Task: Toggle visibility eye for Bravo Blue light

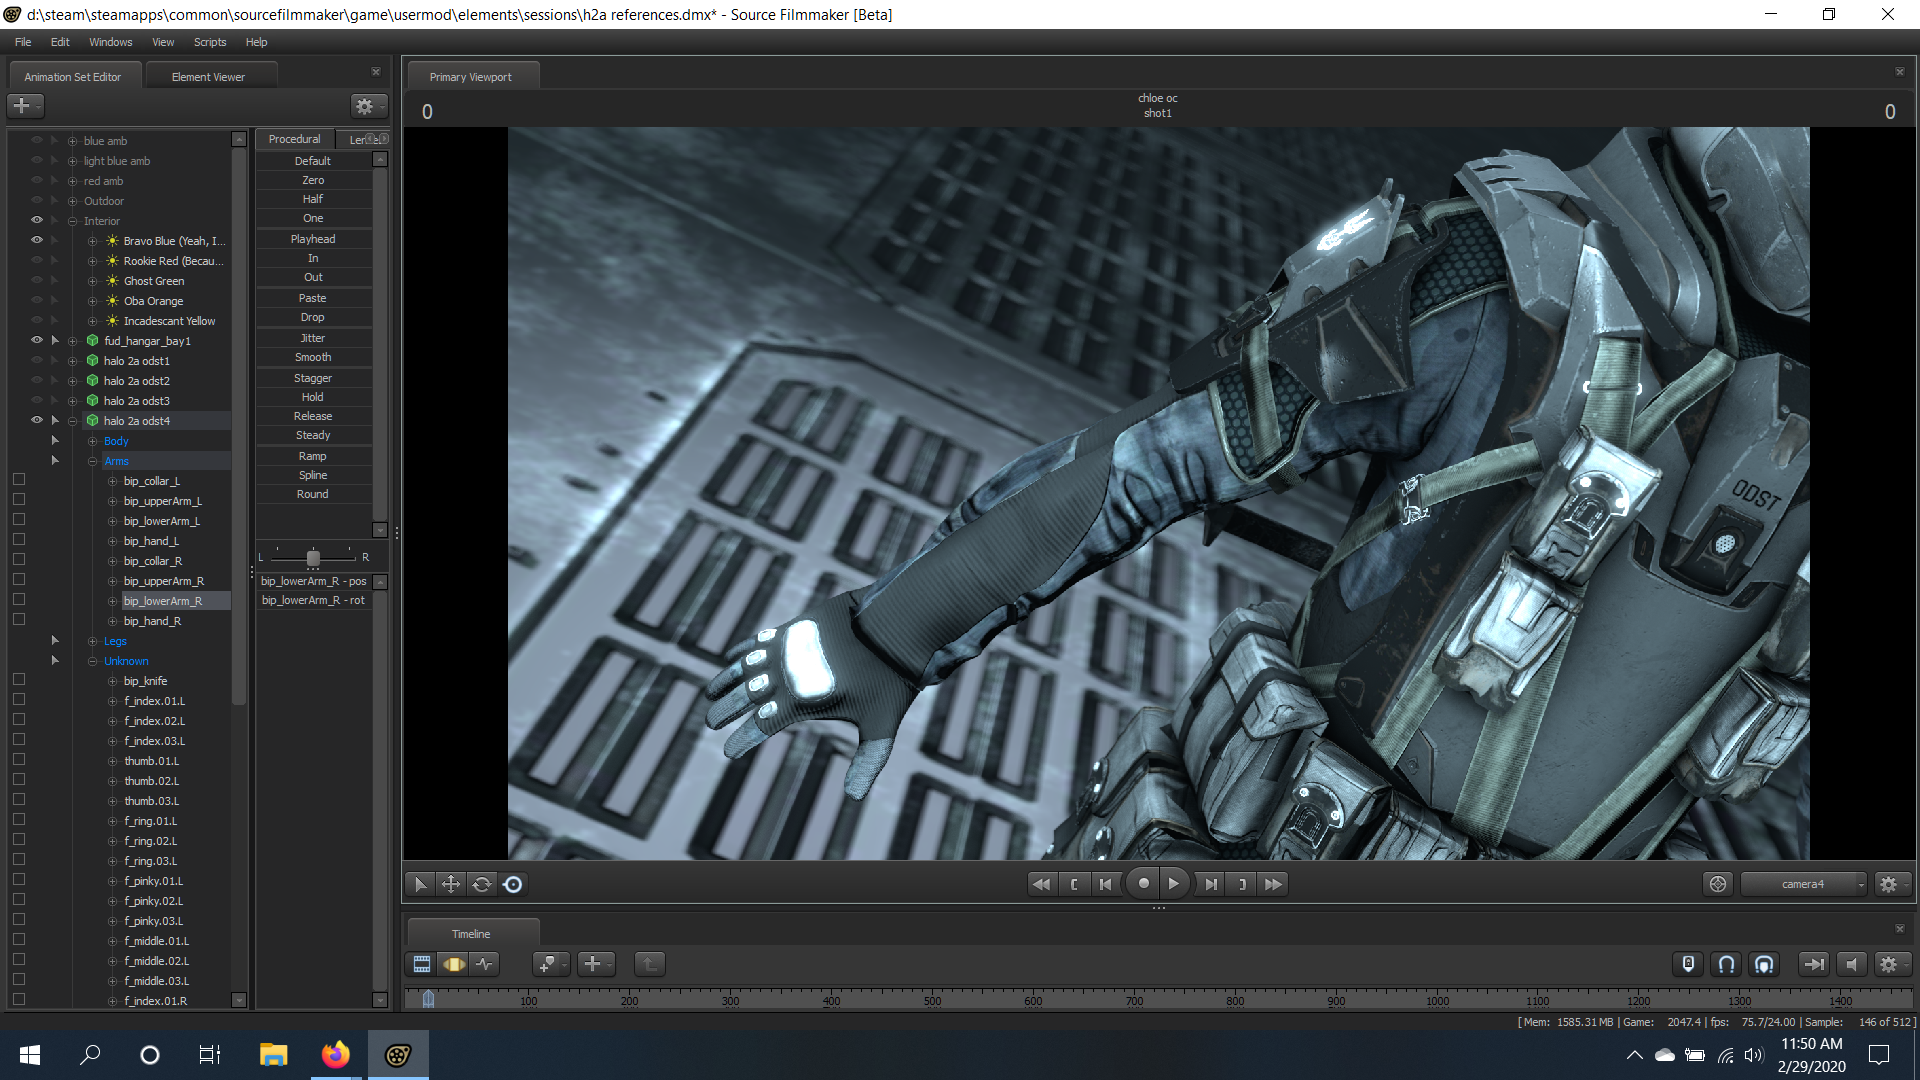Action: 37,241
